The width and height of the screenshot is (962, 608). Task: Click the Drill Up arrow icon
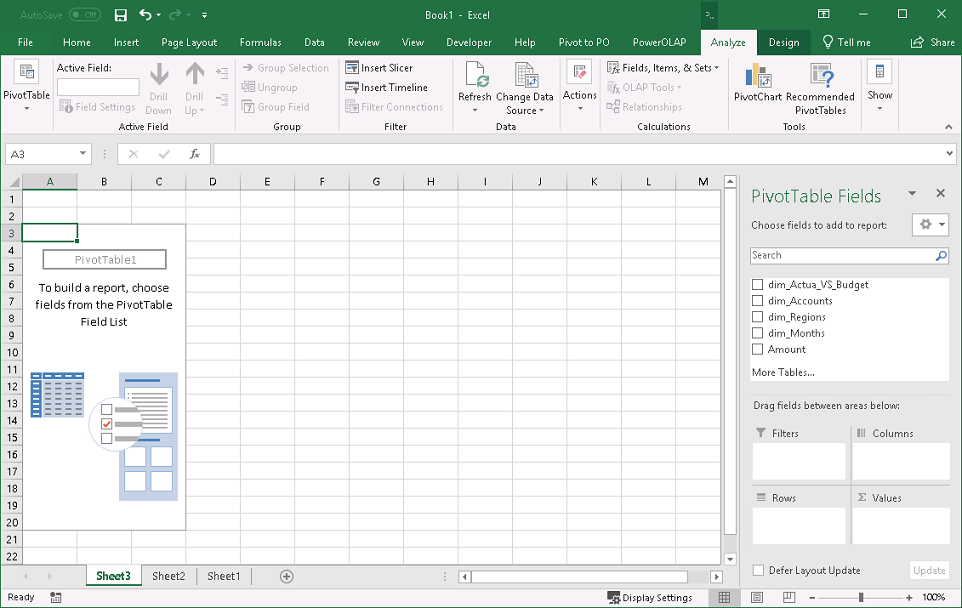click(x=194, y=74)
